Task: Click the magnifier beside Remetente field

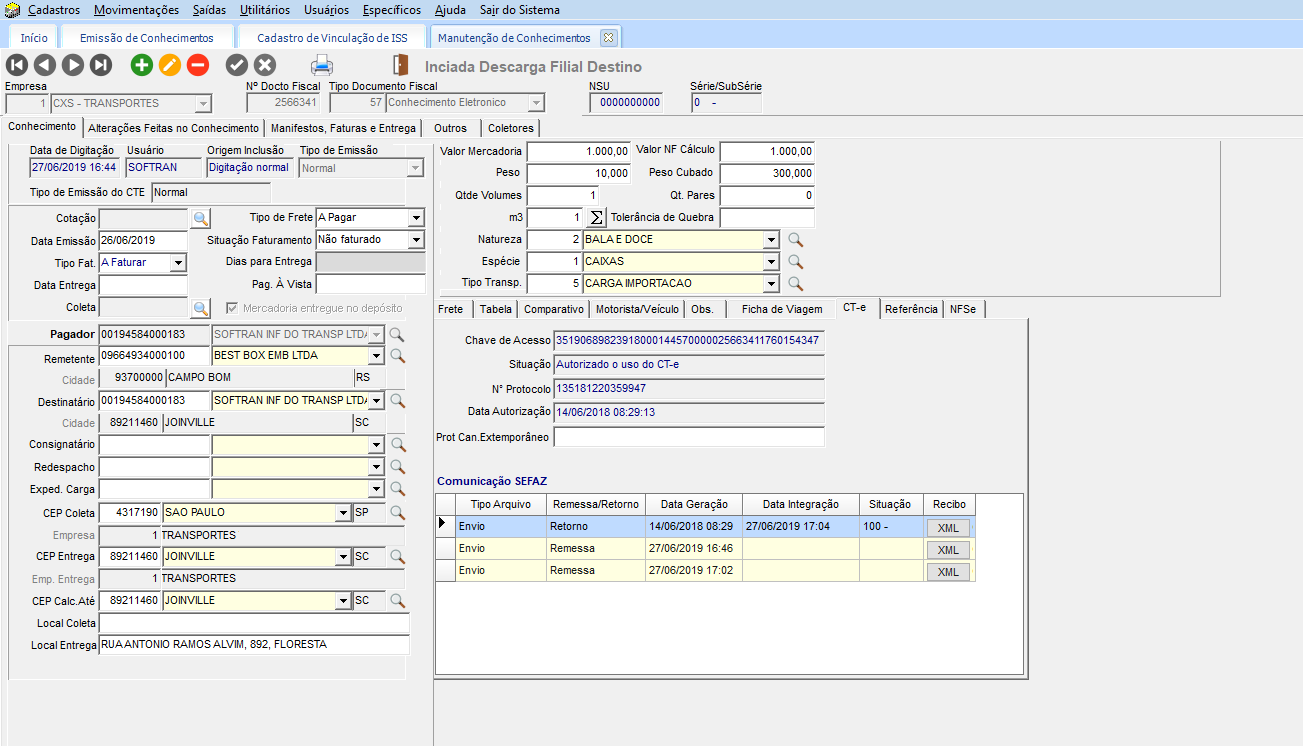Action: pos(397,356)
